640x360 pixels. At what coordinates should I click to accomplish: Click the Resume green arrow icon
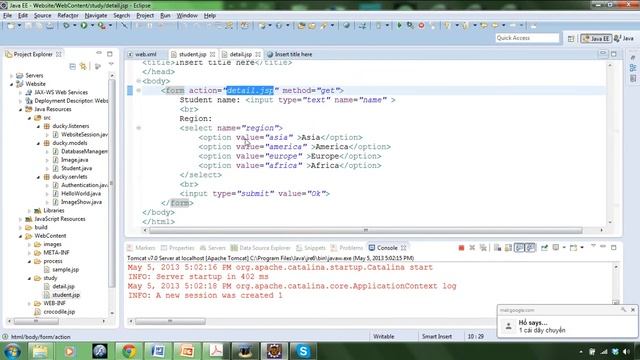click(x=399, y=26)
